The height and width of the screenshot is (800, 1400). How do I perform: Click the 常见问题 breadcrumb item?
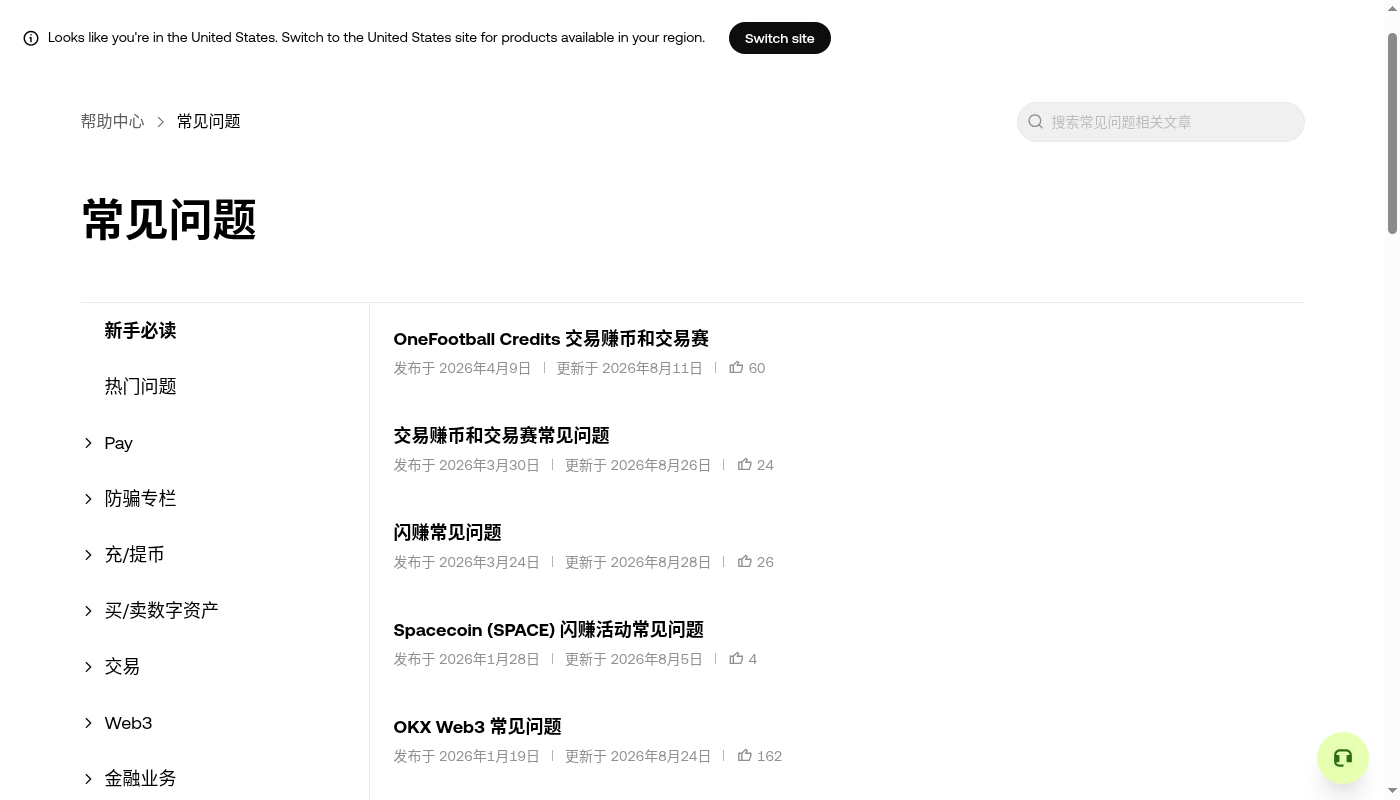(209, 121)
